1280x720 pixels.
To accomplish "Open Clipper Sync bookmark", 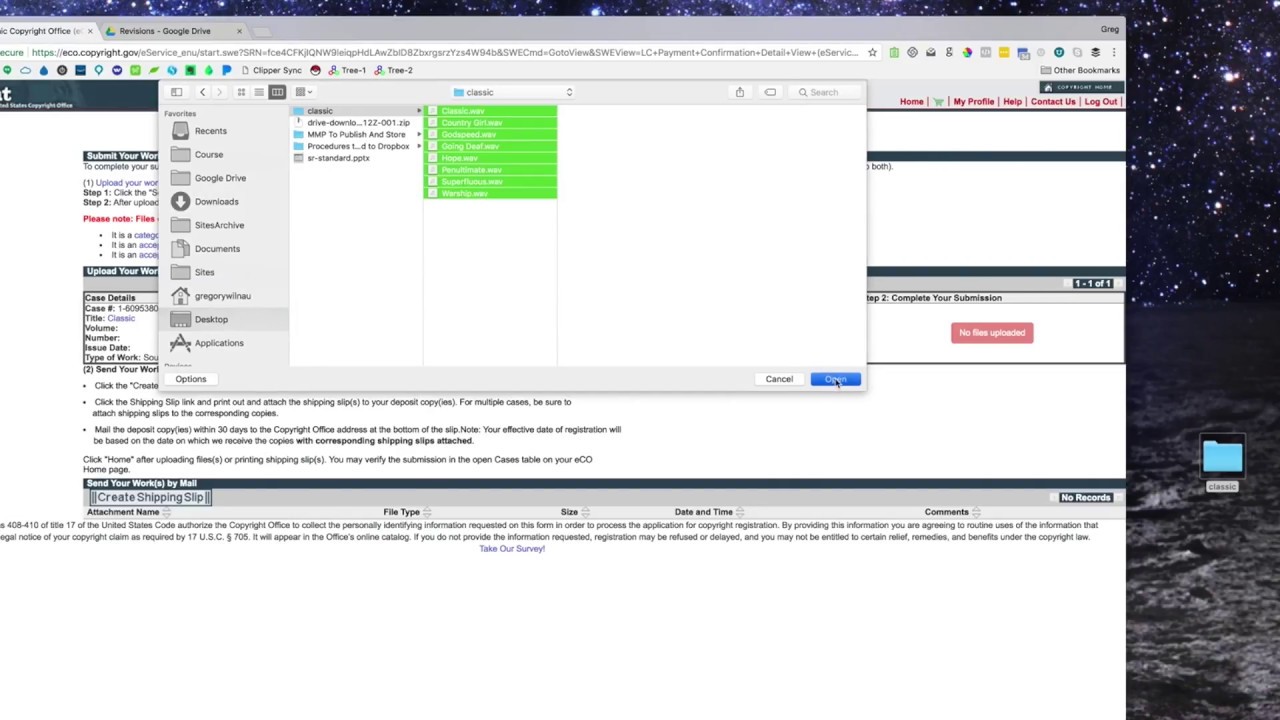I will click(x=270, y=70).
